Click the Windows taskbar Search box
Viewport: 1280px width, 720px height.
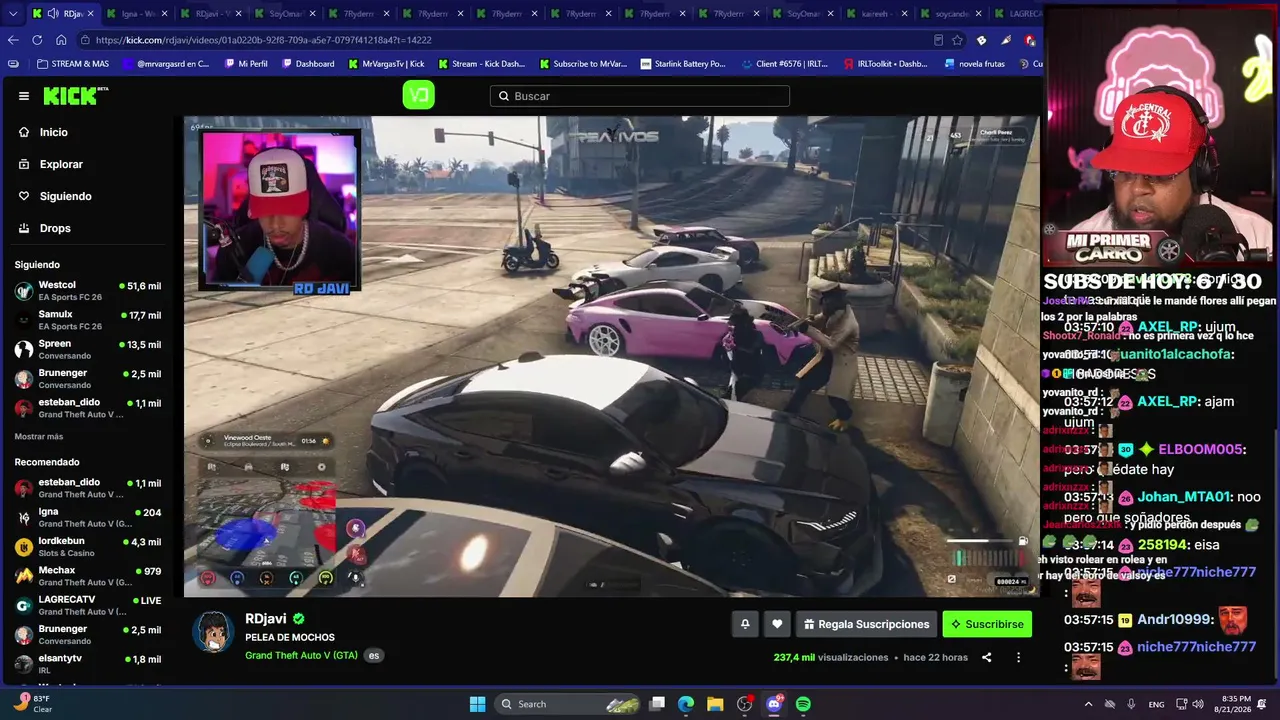[x=569, y=704]
